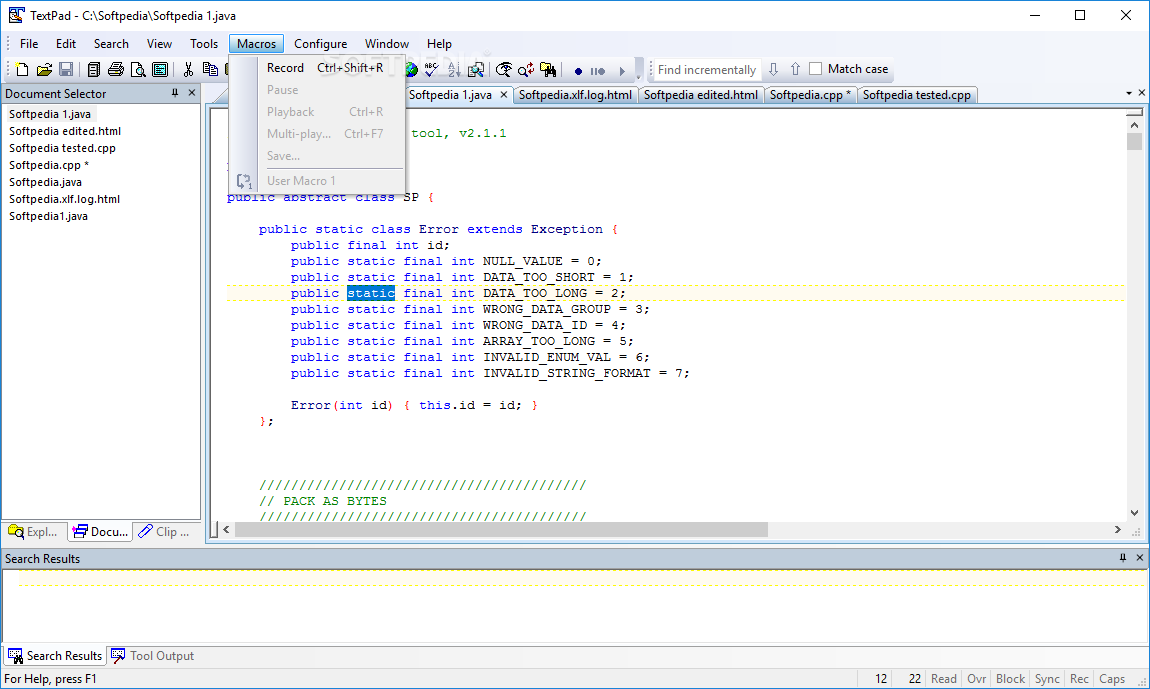Select Softpedia tested.cpp in Document Selector
1150x689 pixels.
pos(62,147)
